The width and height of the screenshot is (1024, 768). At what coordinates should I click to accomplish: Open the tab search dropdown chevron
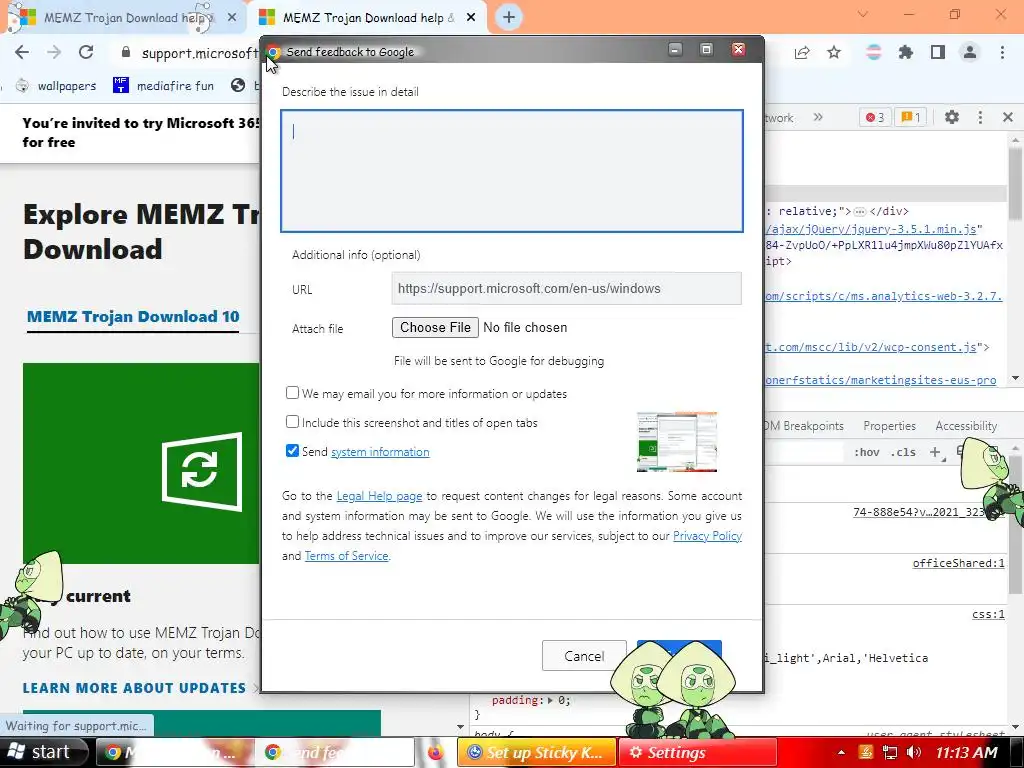863,14
